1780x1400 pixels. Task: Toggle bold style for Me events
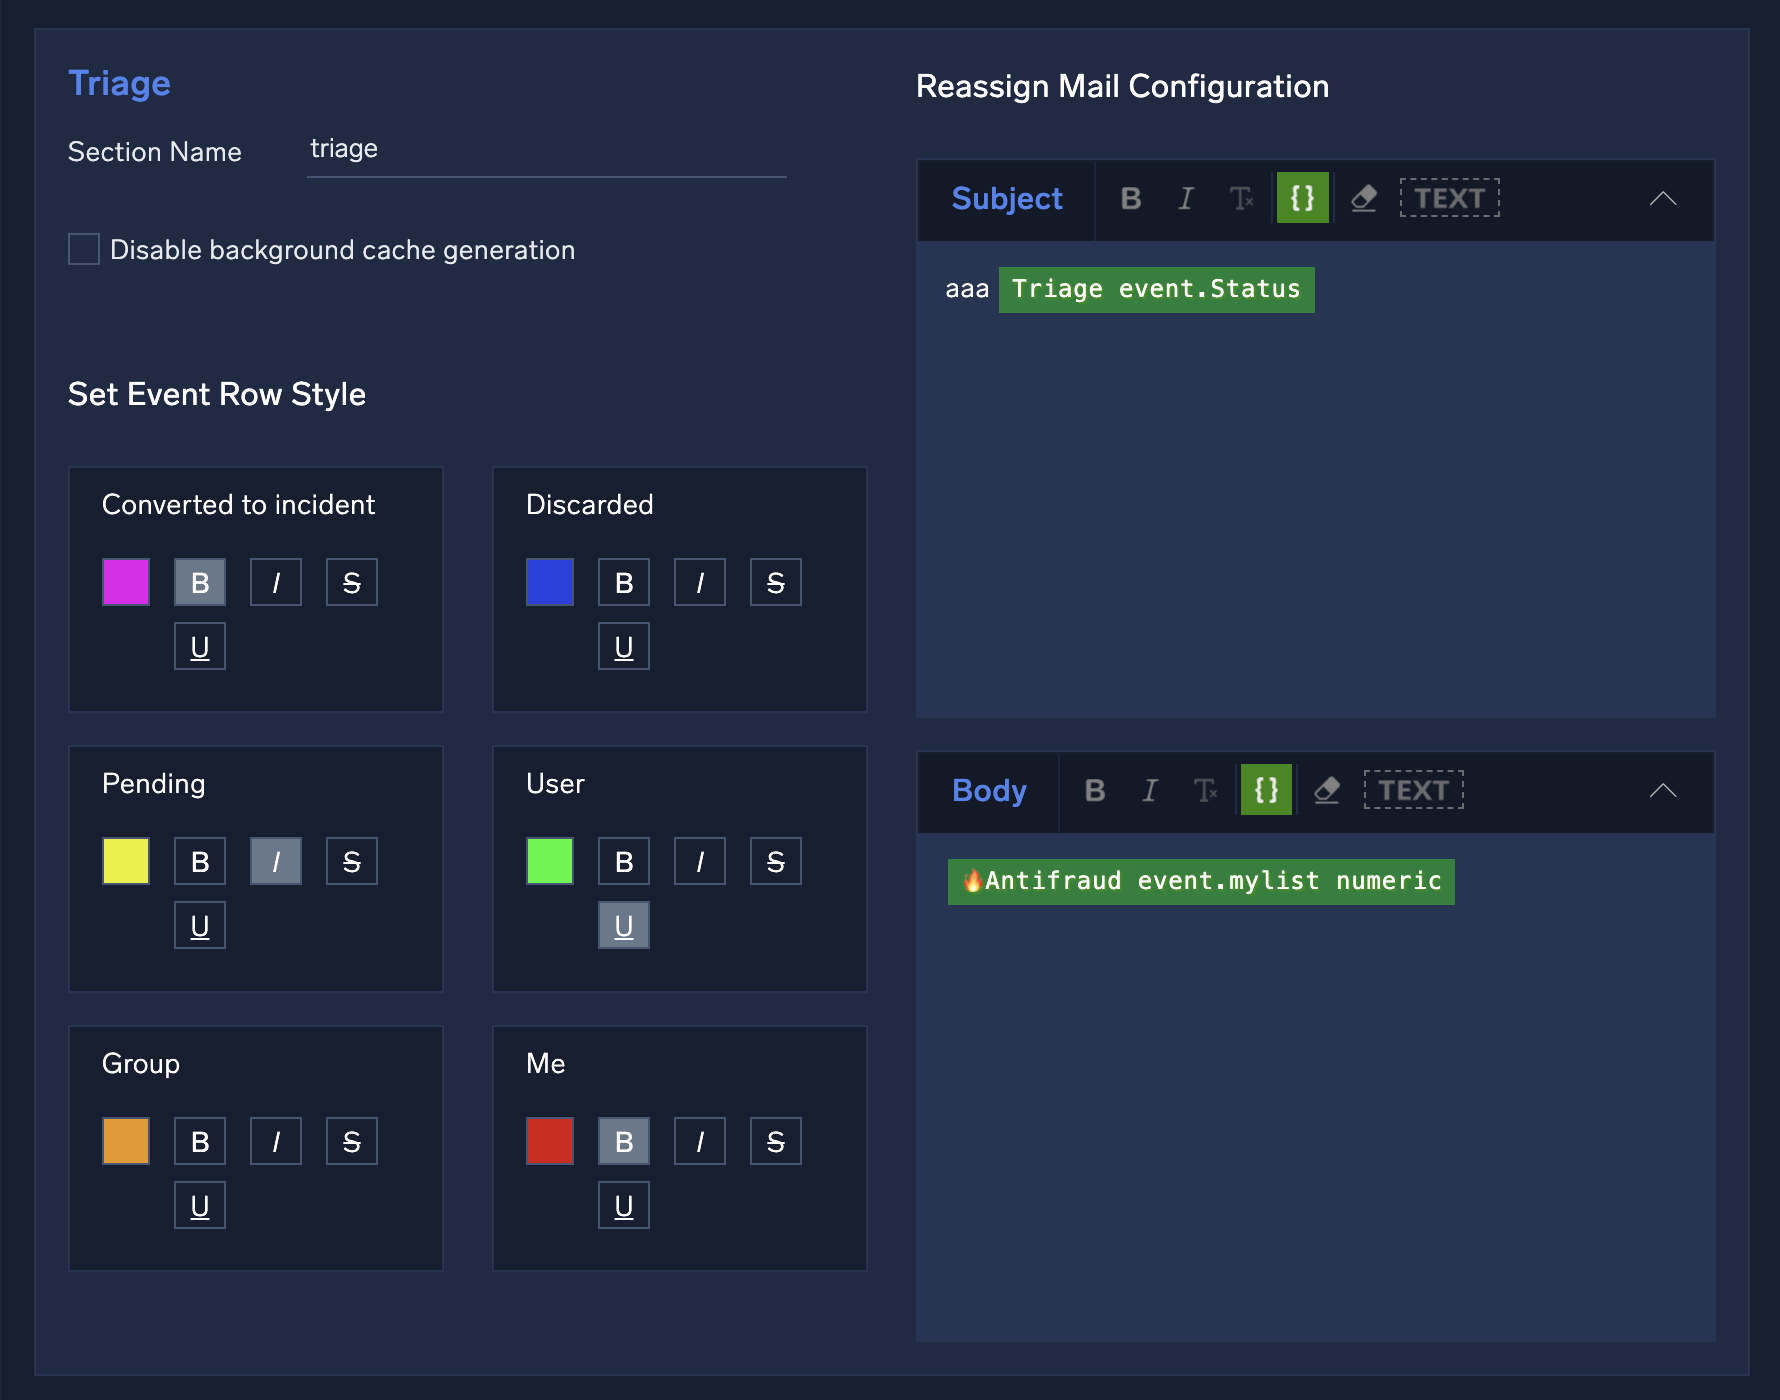[x=624, y=1140]
